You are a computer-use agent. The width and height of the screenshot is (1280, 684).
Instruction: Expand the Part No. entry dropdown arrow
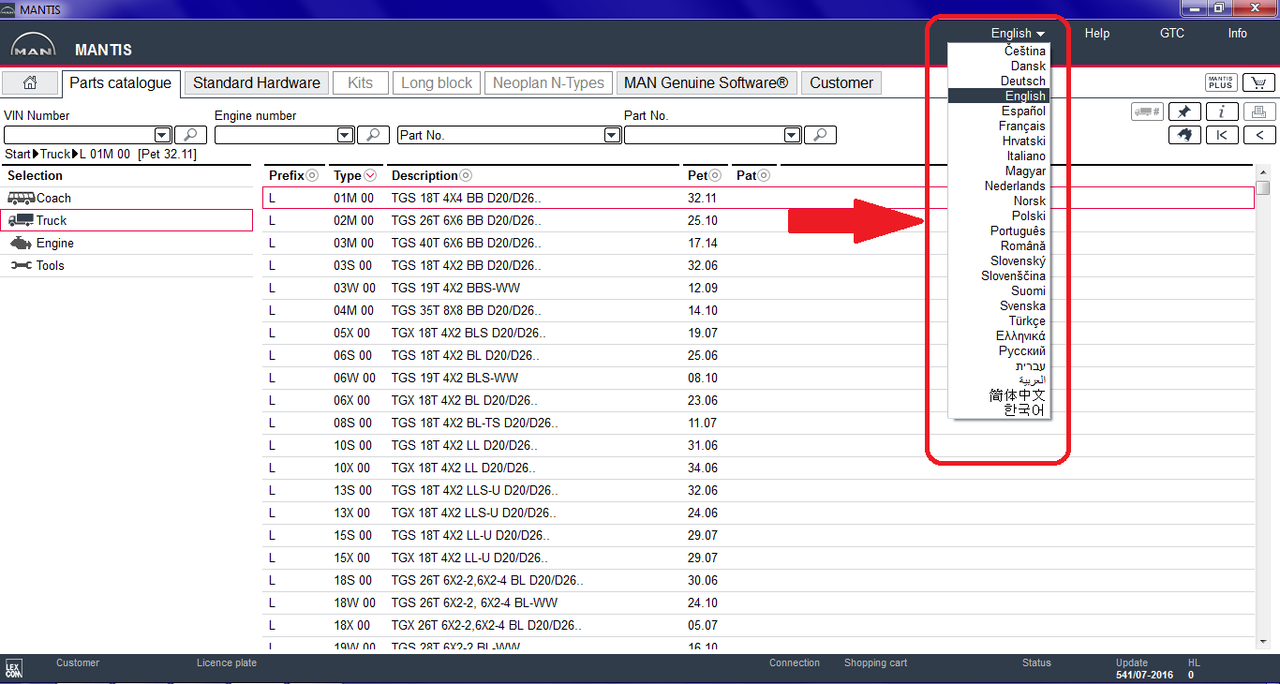pyautogui.click(x=792, y=135)
